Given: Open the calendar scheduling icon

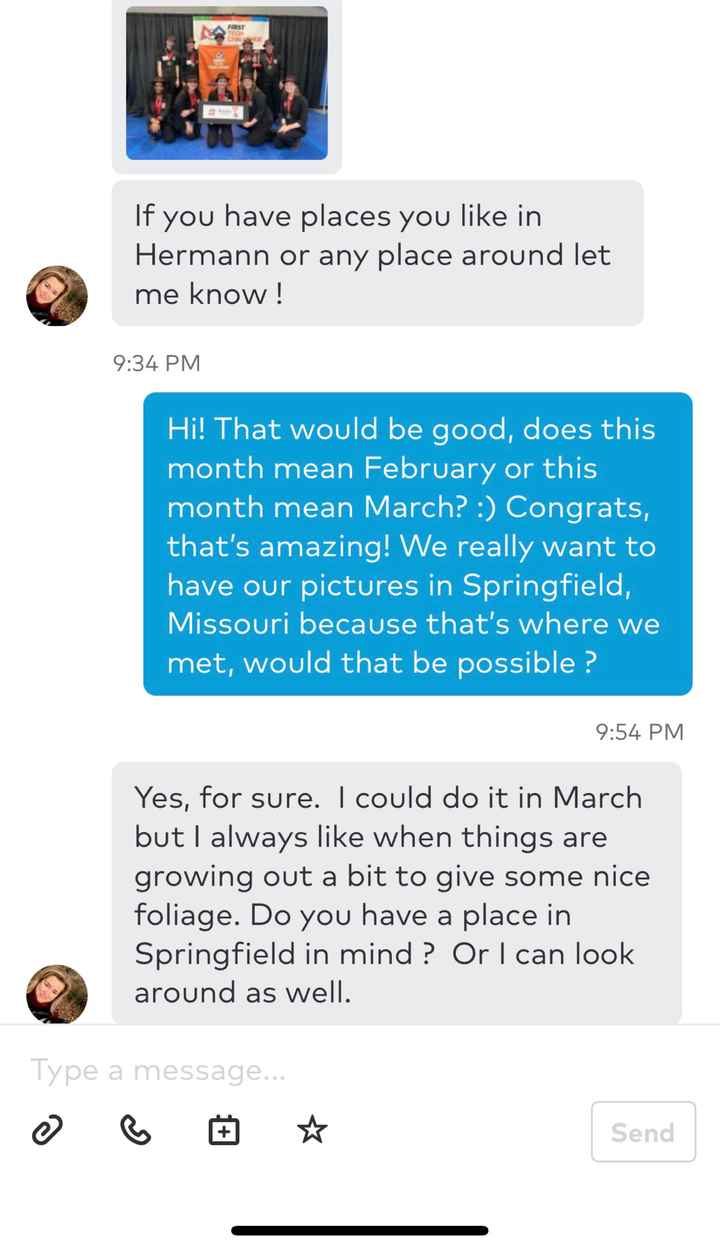Looking at the screenshot, I should [x=223, y=1131].
